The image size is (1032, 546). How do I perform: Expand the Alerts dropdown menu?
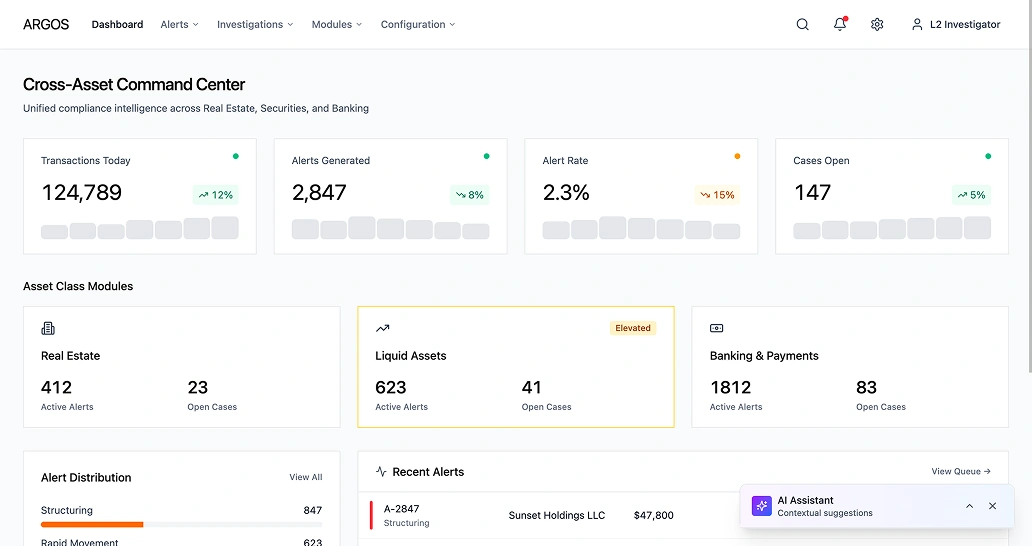(x=179, y=25)
